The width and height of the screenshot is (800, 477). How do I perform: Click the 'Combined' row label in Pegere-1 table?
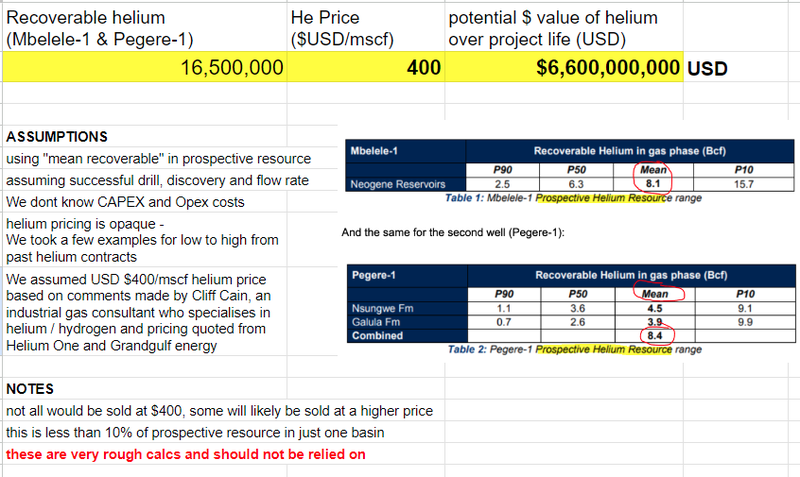coord(378,336)
